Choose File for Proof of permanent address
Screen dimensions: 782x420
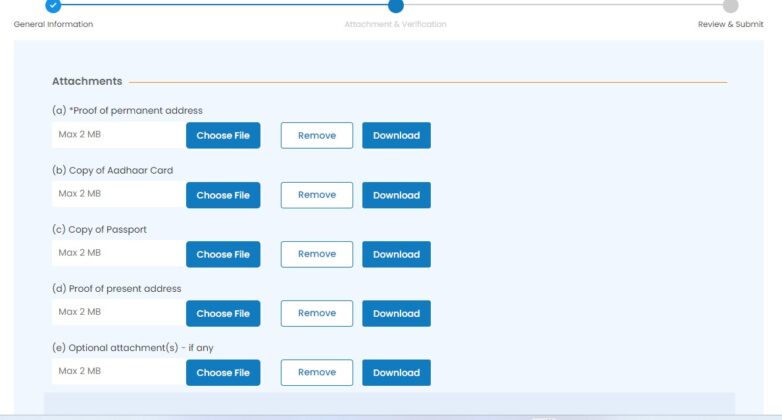223,135
